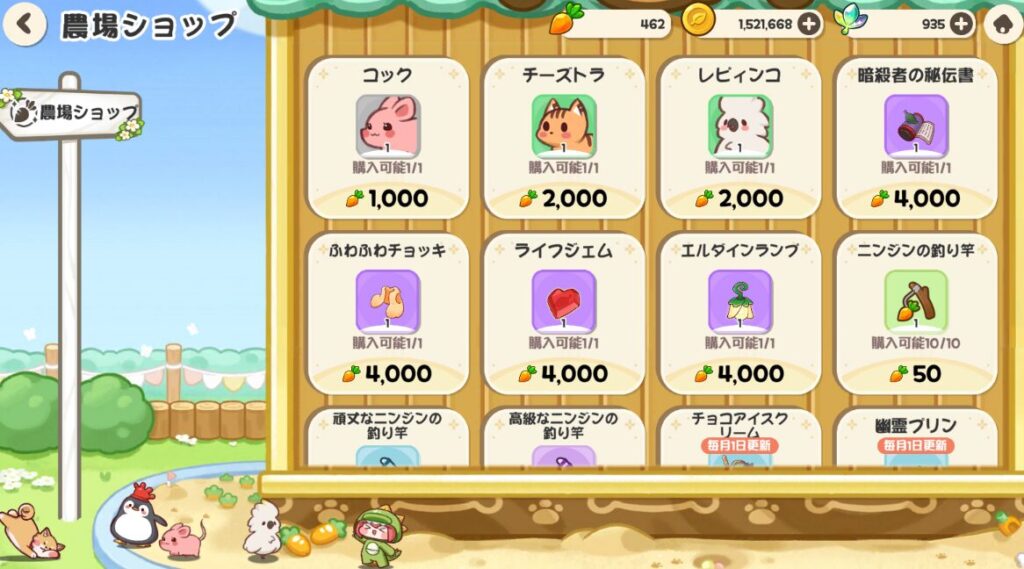
Task: Buy ニンジンの釣り竿 for 50 carrots
Action: click(916, 374)
